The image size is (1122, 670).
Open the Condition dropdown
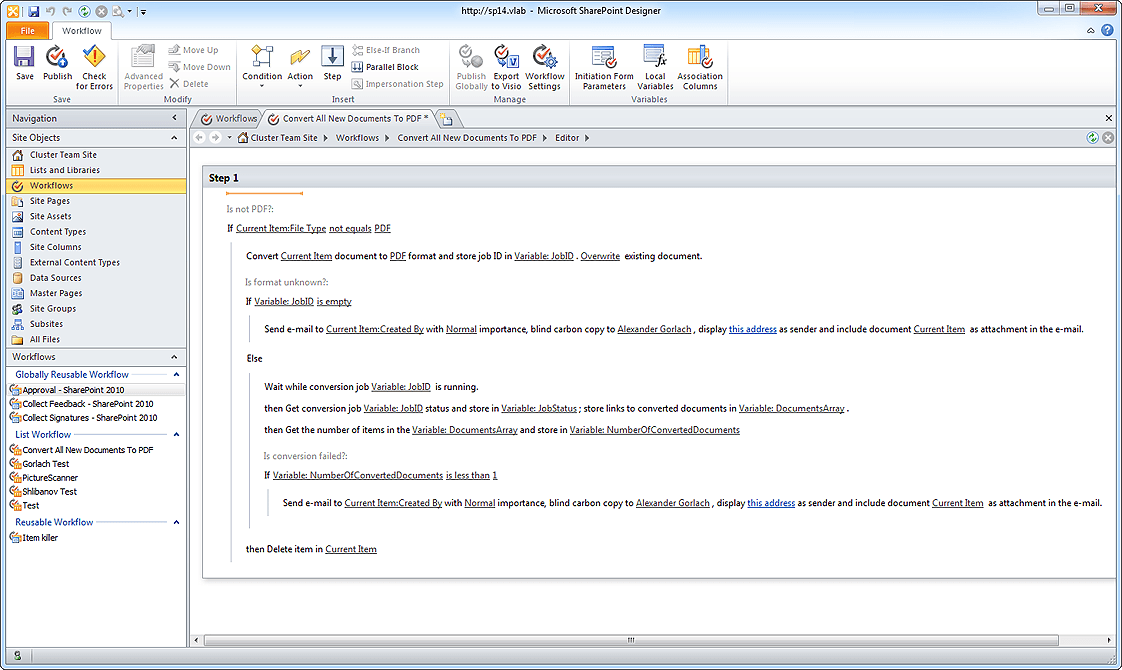(x=262, y=67)
